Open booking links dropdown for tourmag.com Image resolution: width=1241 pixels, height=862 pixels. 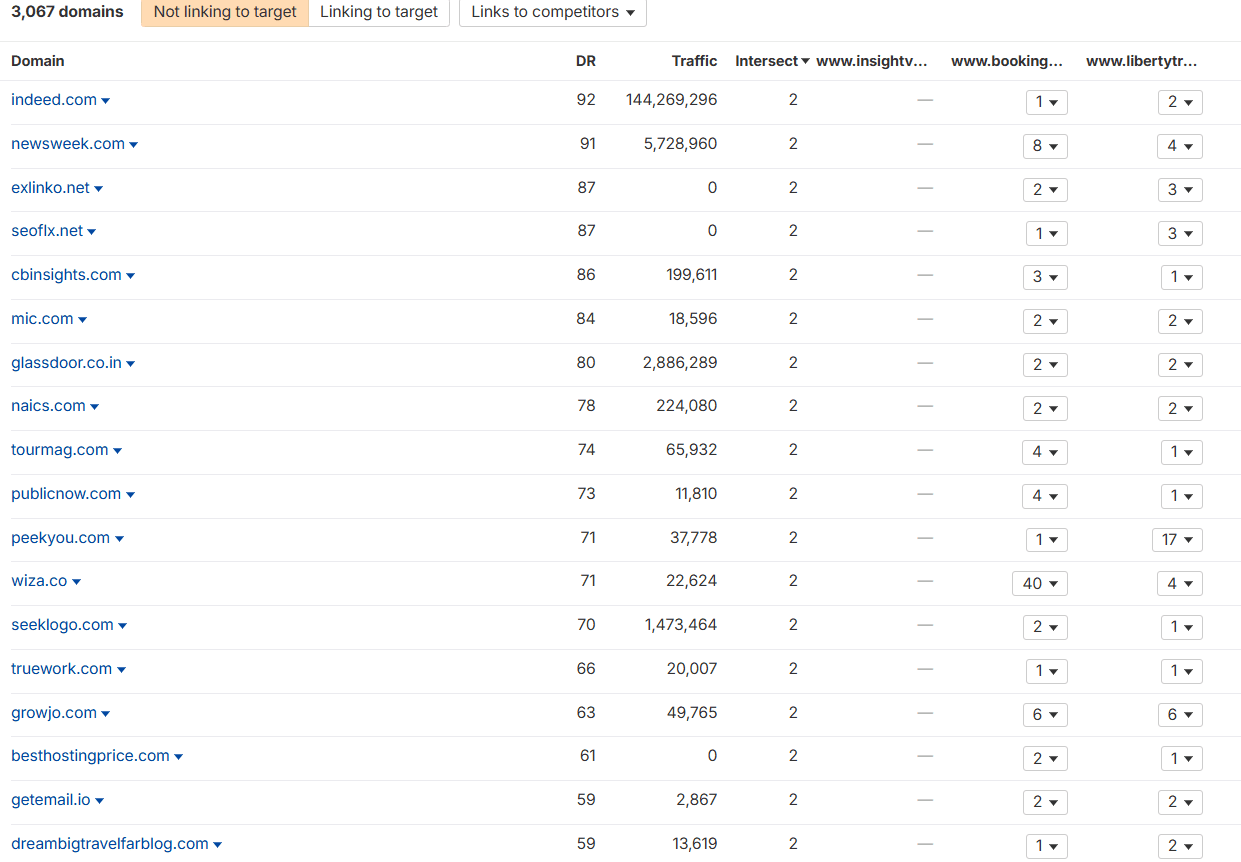click(1045, 452)
